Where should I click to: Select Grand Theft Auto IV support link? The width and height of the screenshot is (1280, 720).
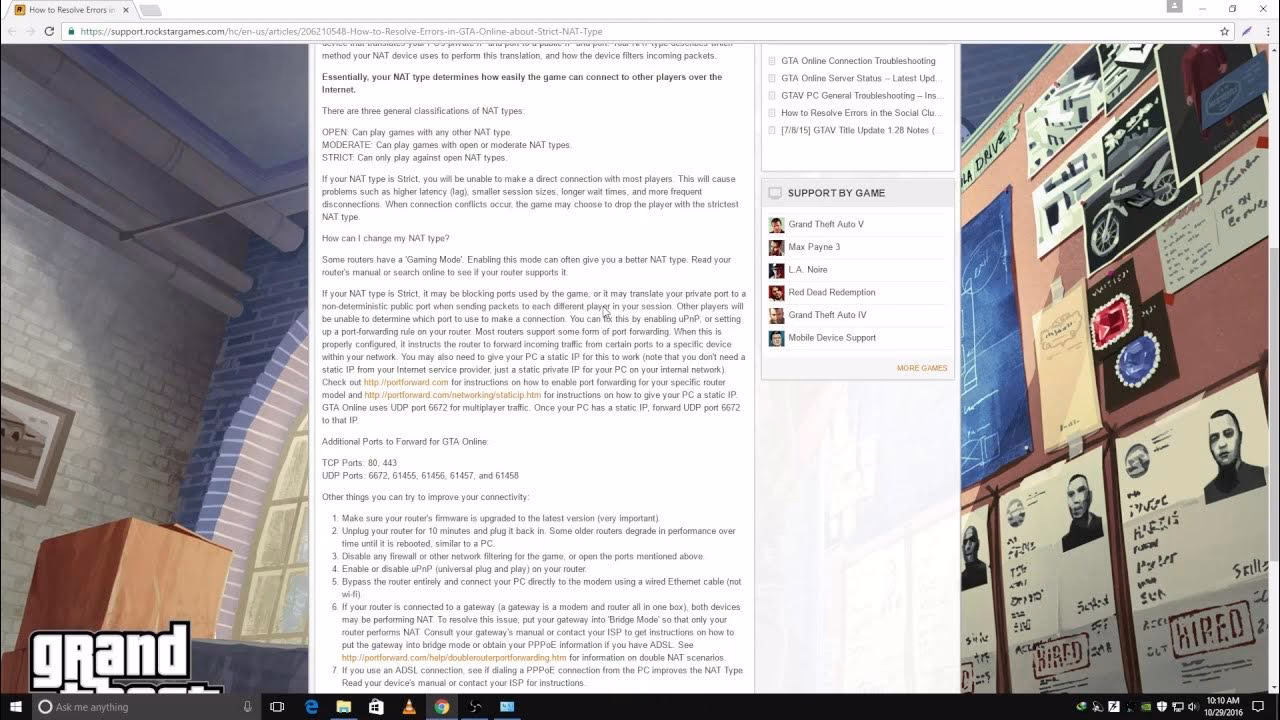[x=827, y=315]
